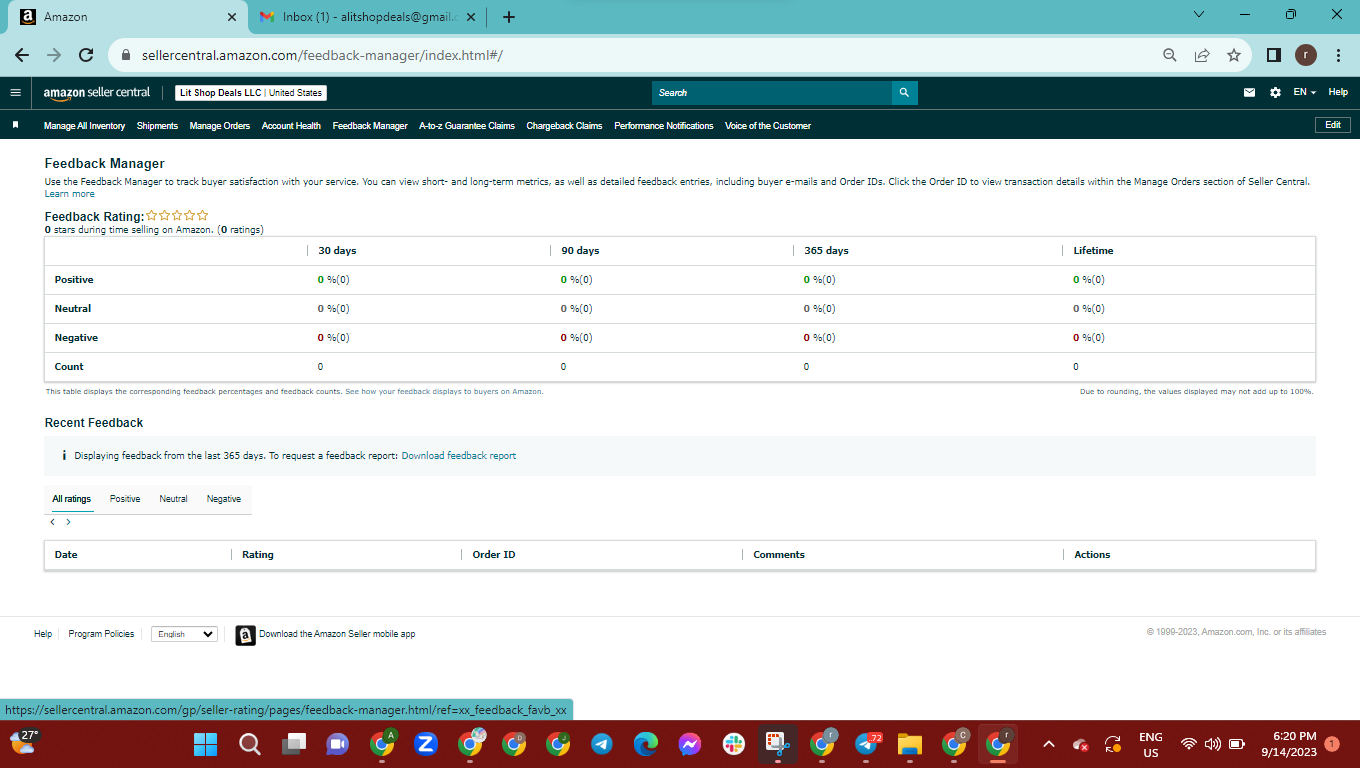Launch Microsoft Edge from the taskbar

645,744
